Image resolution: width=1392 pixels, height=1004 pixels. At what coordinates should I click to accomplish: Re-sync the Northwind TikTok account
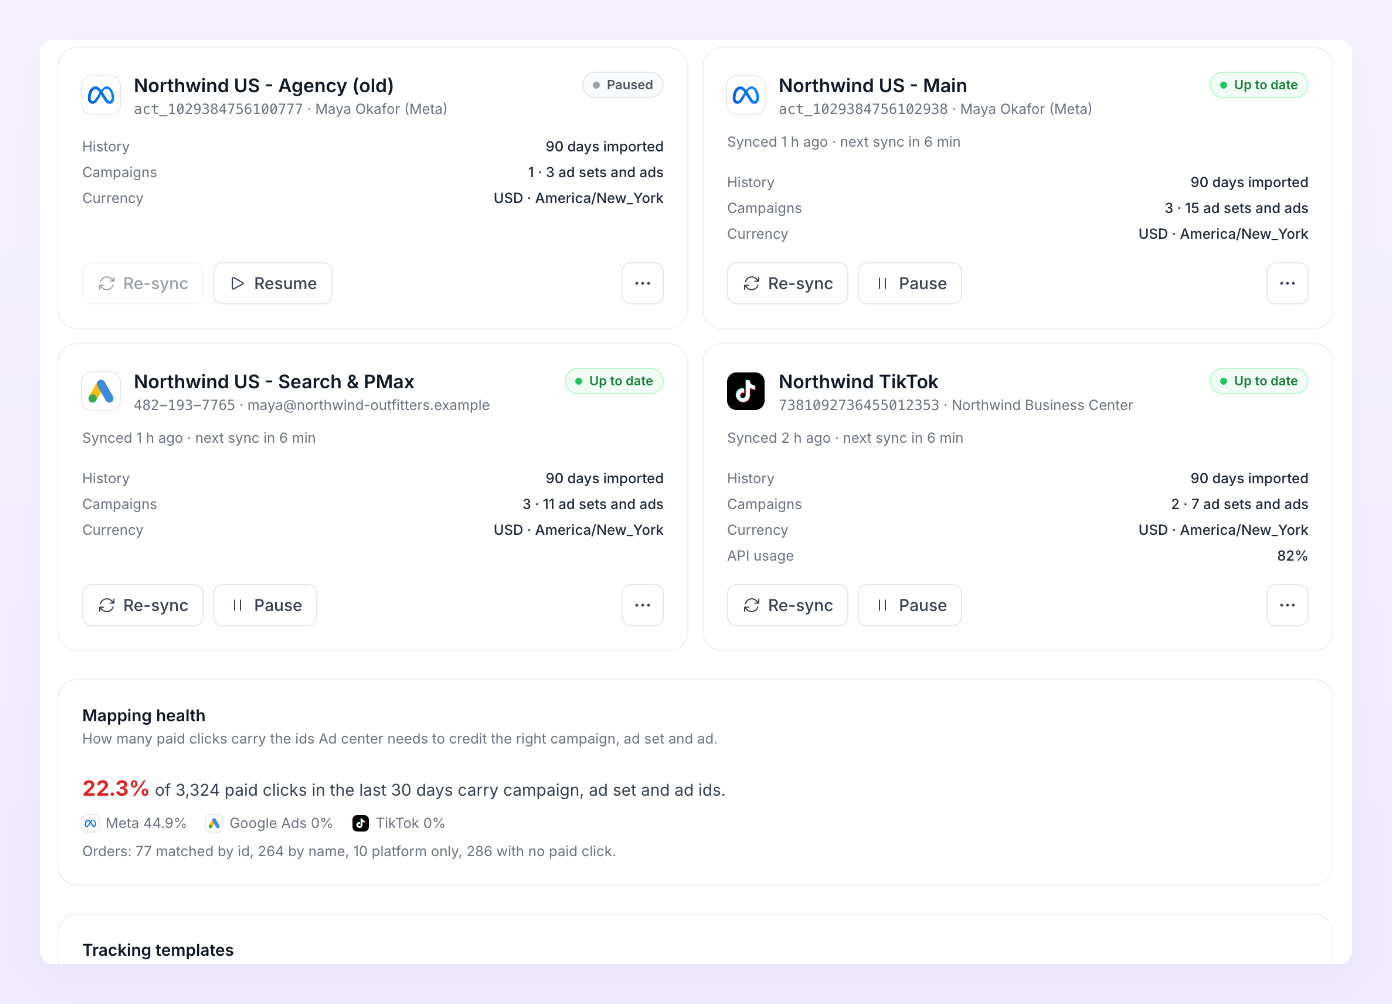tap(788, 605)
